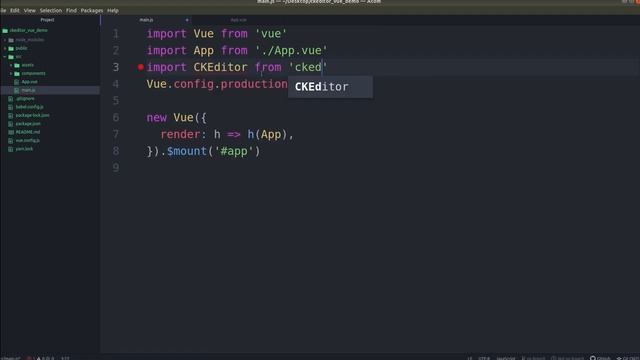
Task: Click the '#app' string on line 8
Action: click(x=234, y=151)
